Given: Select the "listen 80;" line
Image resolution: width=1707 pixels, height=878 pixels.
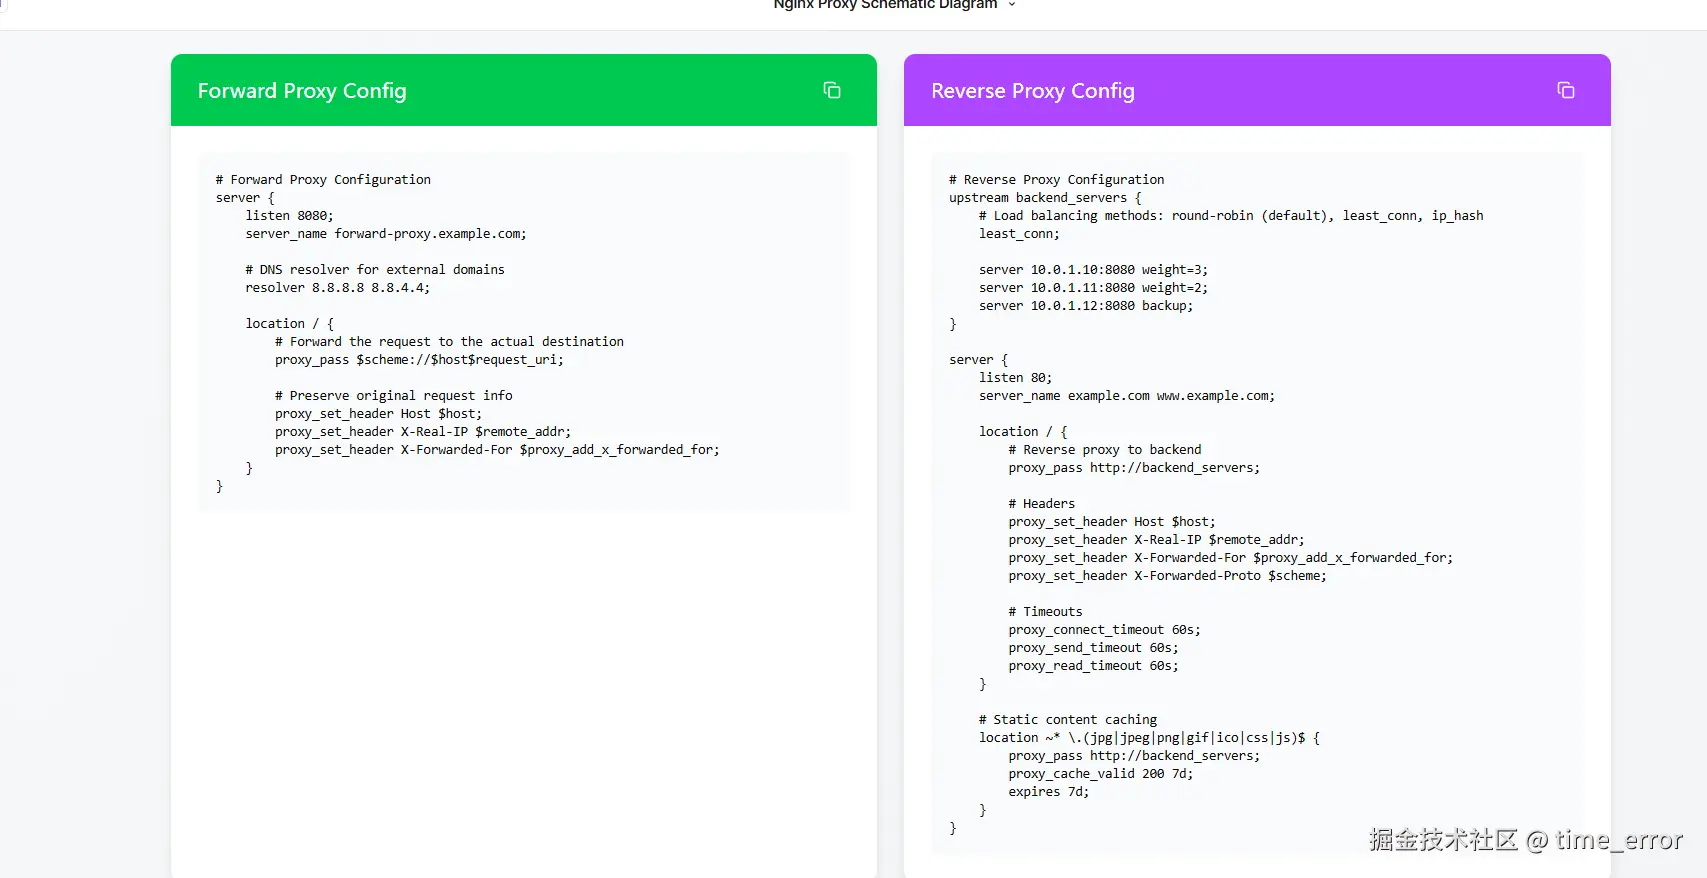Looking at the screenshot, I should tap(1016, 378).
